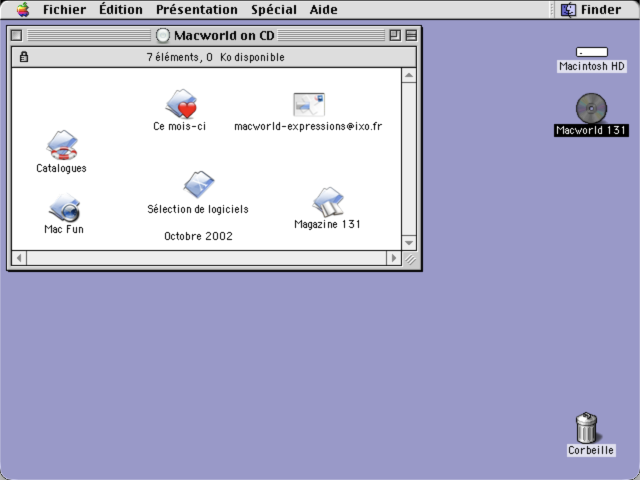Image resolution: width=640 pixels, height=480 pixels.
Task: Click the Octobre 2002 label
Action: [x=198, y=236]
